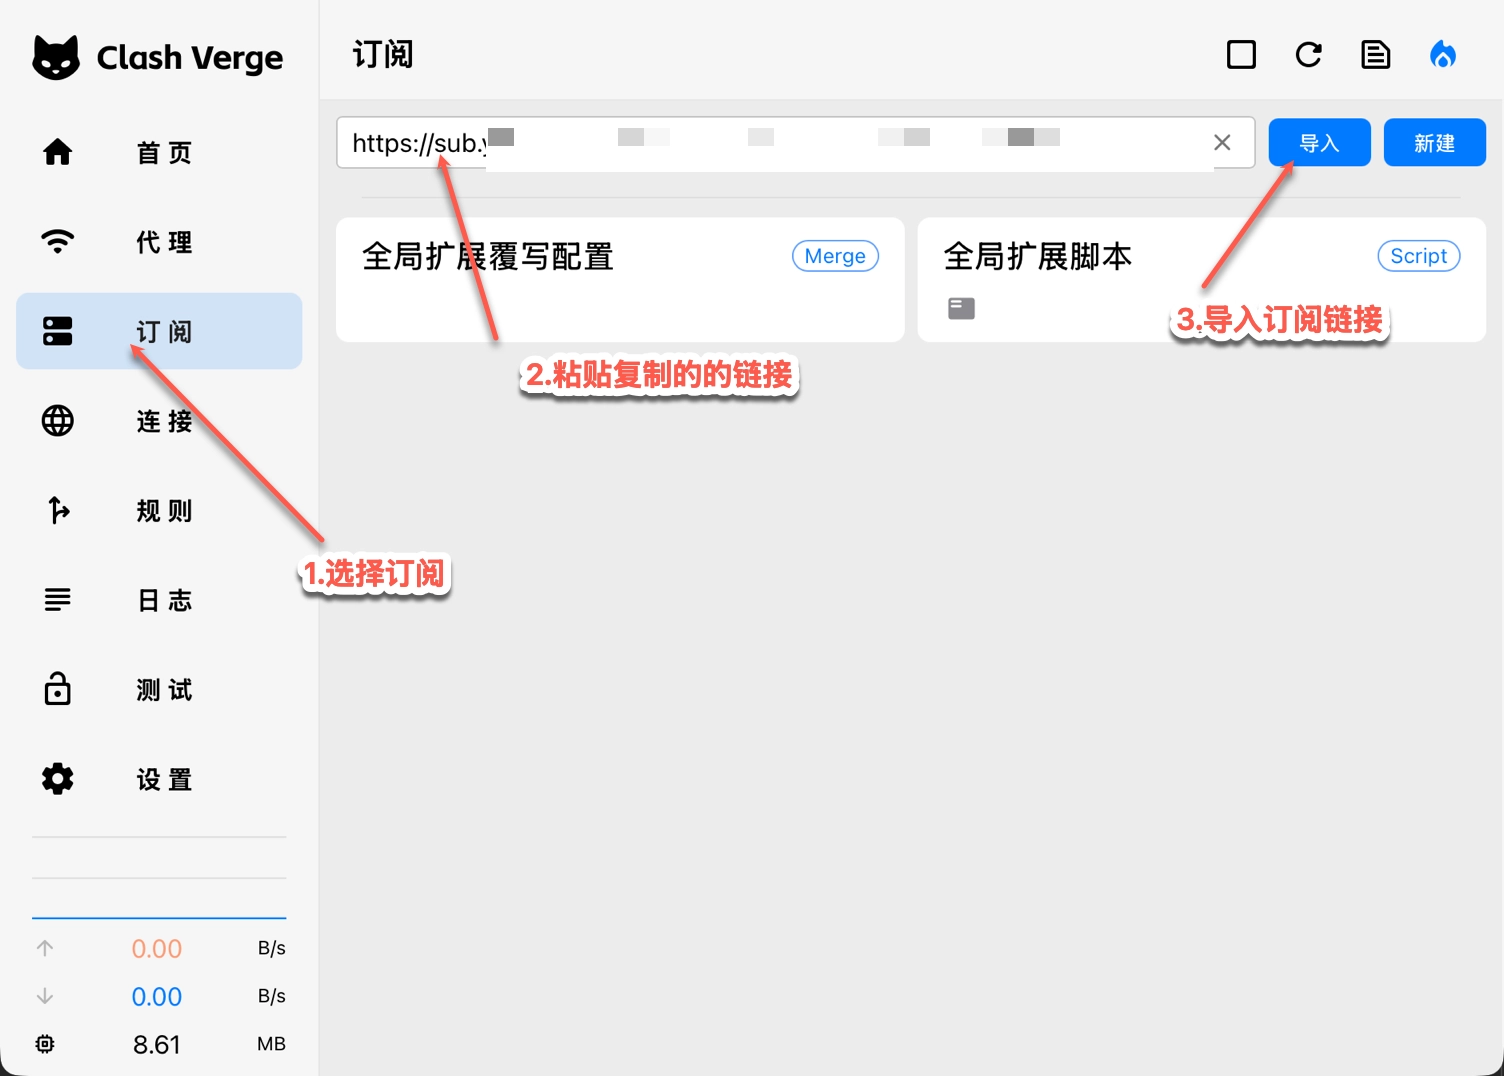This screenshot has width=1504, height=1076.
Task: Open the runtime config document icon
Action: (1376, 55)
